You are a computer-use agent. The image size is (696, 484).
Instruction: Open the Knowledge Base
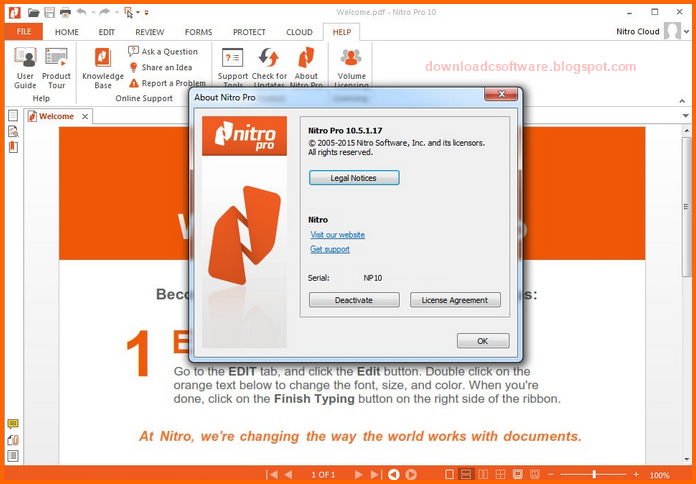(x=103, y=68)
